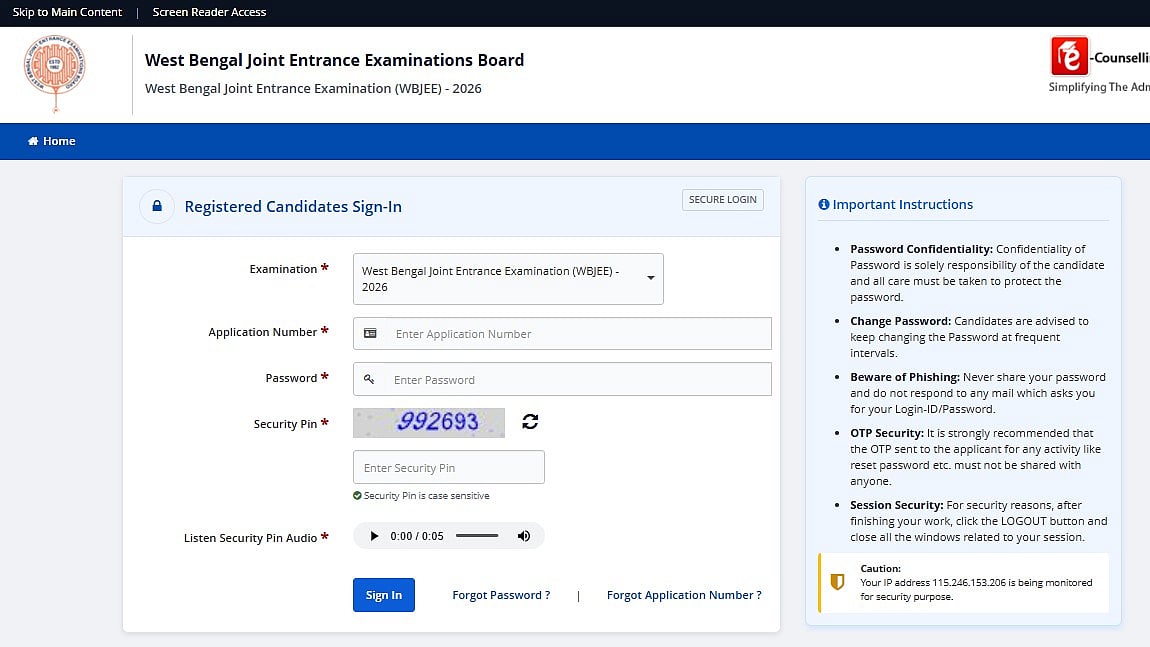This screenshot has width=1150, height=647.
Task: Focus the Enter Security Pin field
Action: pyautogui.click(x=449, y=467)
